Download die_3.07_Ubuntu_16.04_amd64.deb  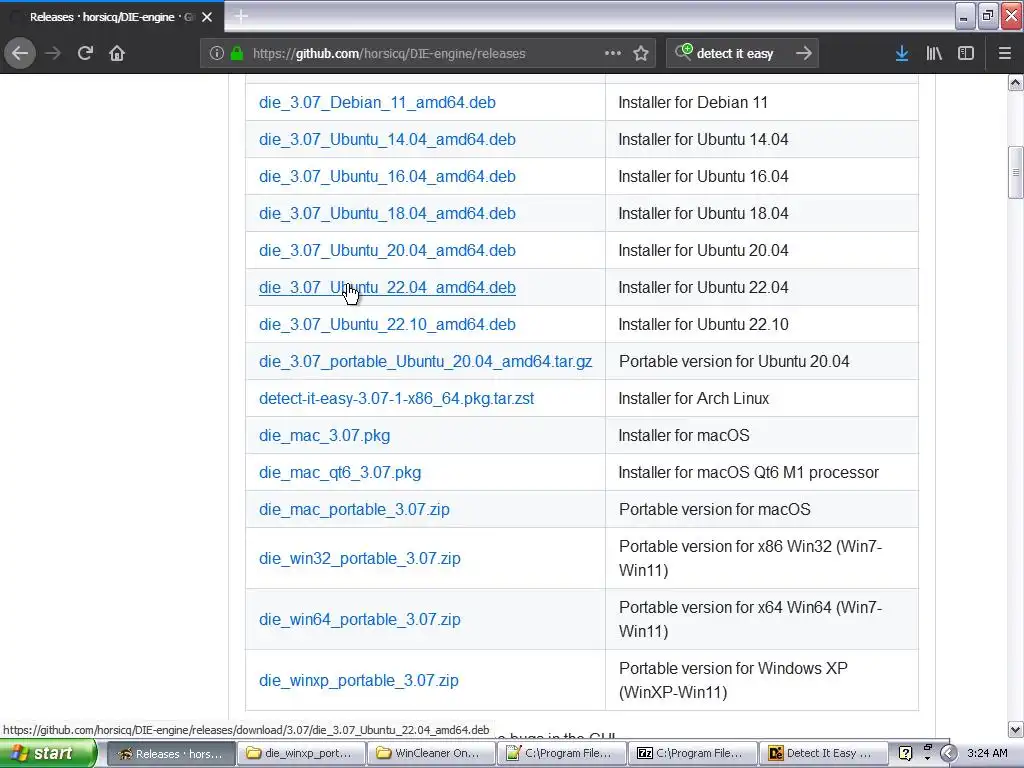(387, 176)
